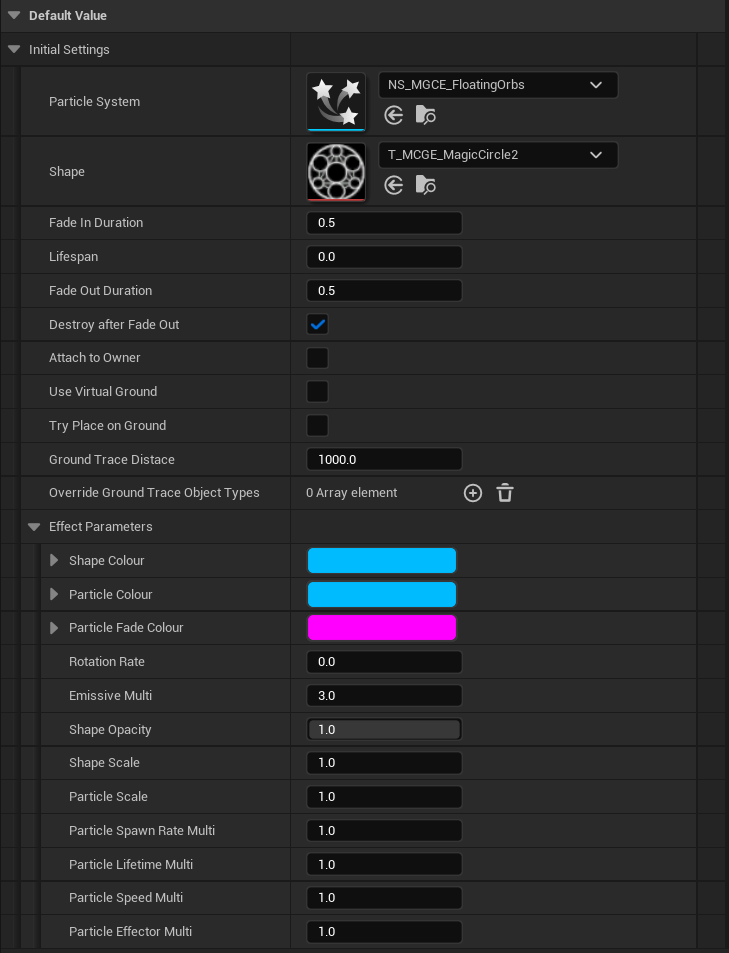Image resolution: width=729 pixels, height=953 pixels.
Task: Enable Use Virtual Ground checkbox
Action: coord(318,392)
